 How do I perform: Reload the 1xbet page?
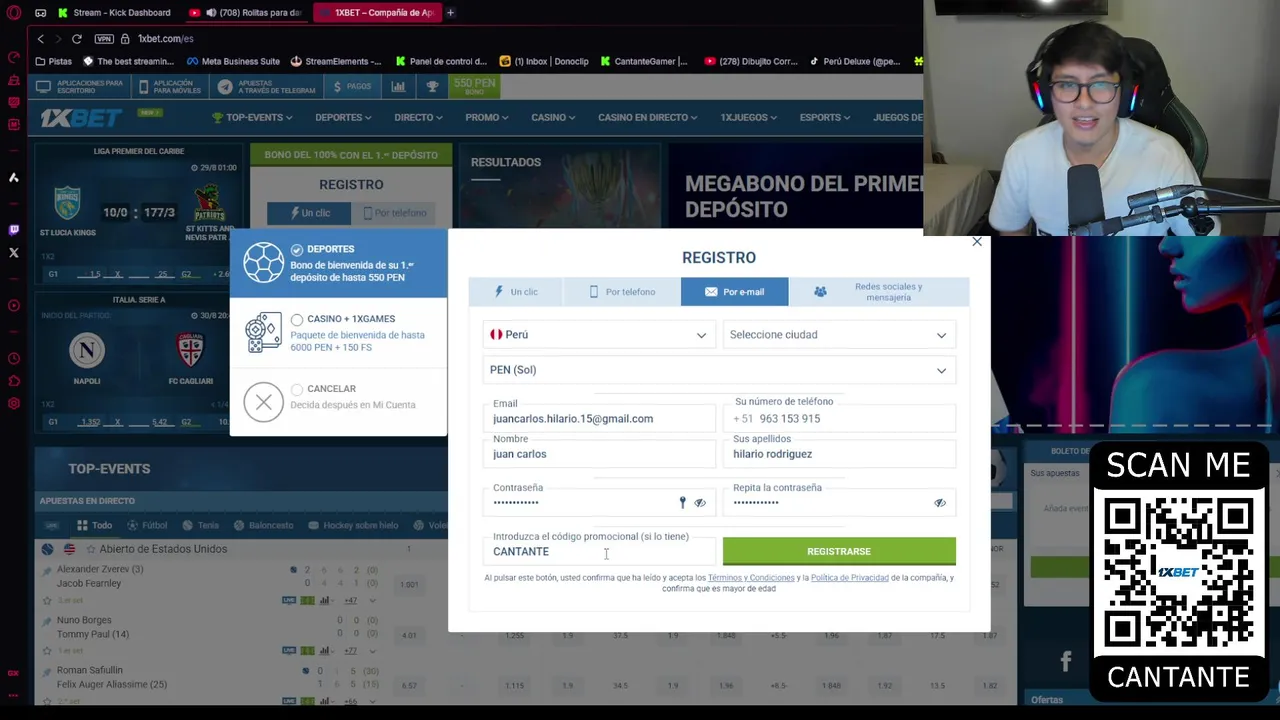[x=76, y=39]
